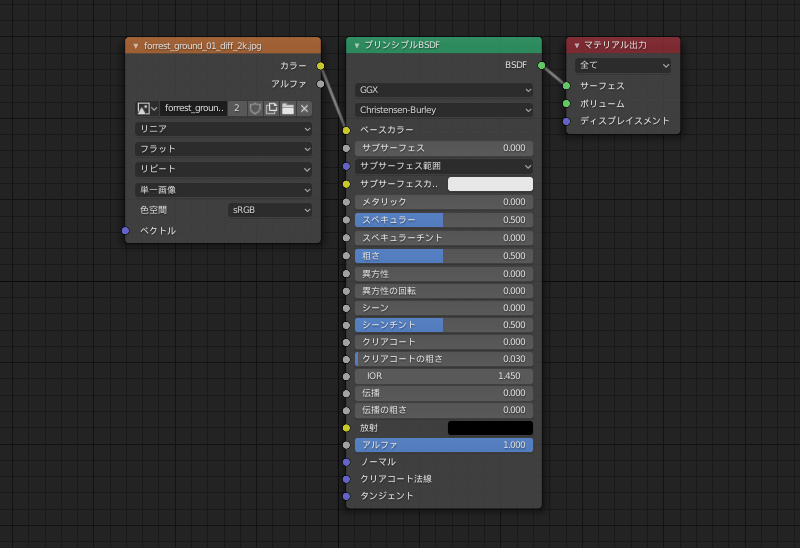Collapse the プリンシプルBSDF node
The image size is (800, 548).
[x=357, y=45]
